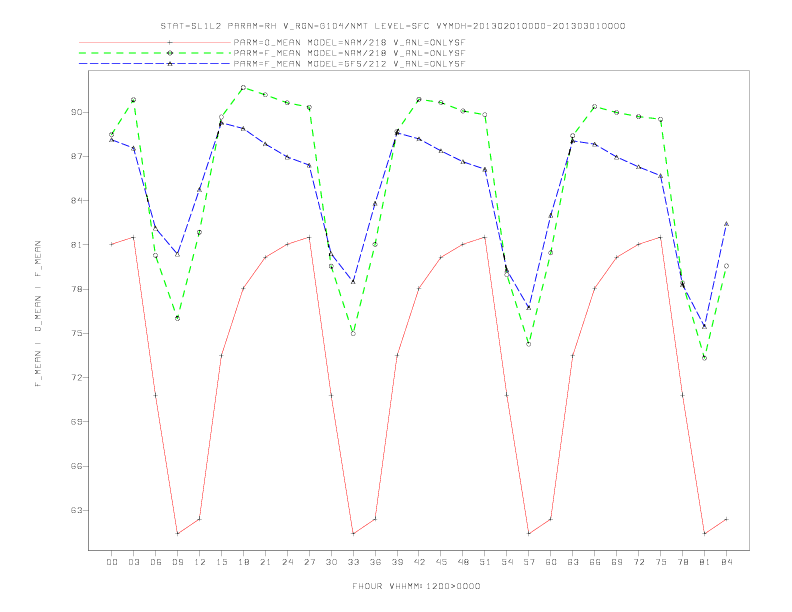Select legend entry PARM=O_MEAN MODEL=NAM/218
792x612 pixels.
click(x=349, y=42)
